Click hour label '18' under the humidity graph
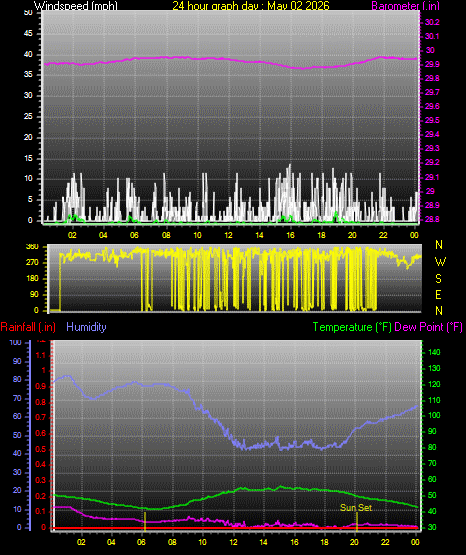Viewport: 466px width, 555px height. pyautogui.click(x=324, y=542)
